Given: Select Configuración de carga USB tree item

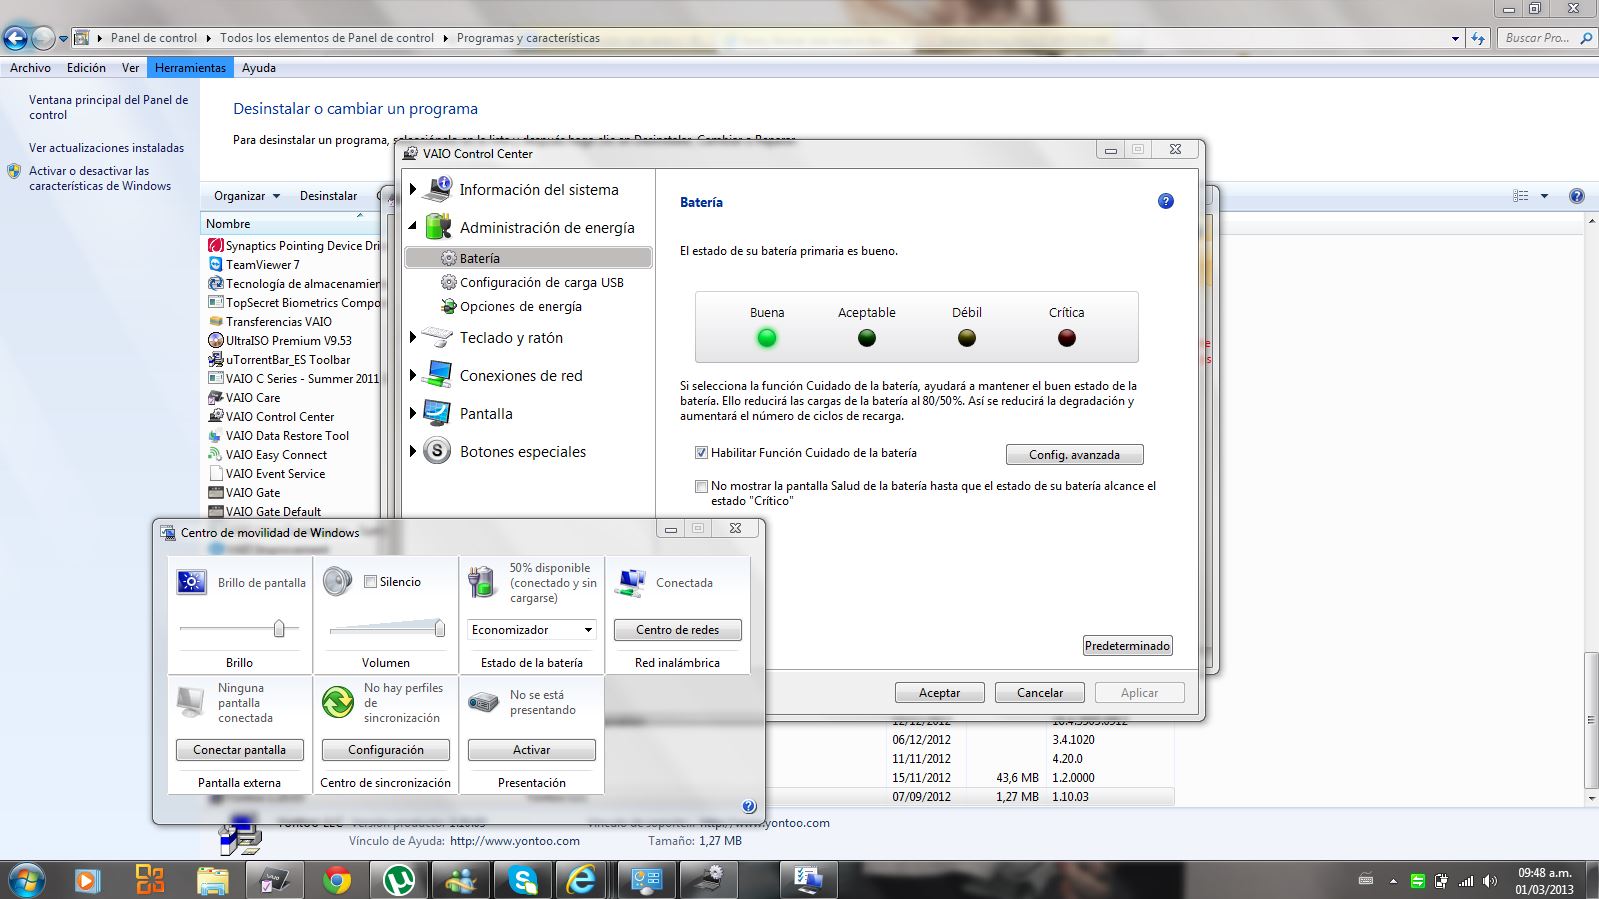Looking at the screenshot, I should (x=541, y=283).
